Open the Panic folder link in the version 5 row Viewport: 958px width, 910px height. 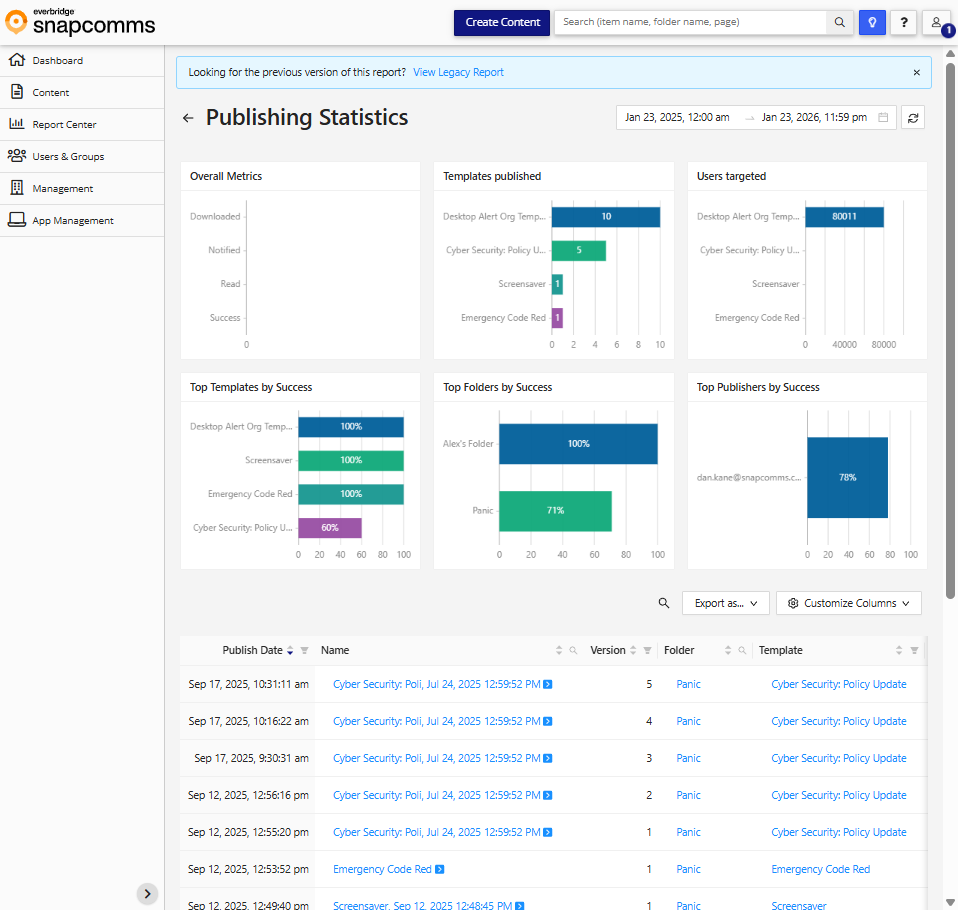point(688,684)
